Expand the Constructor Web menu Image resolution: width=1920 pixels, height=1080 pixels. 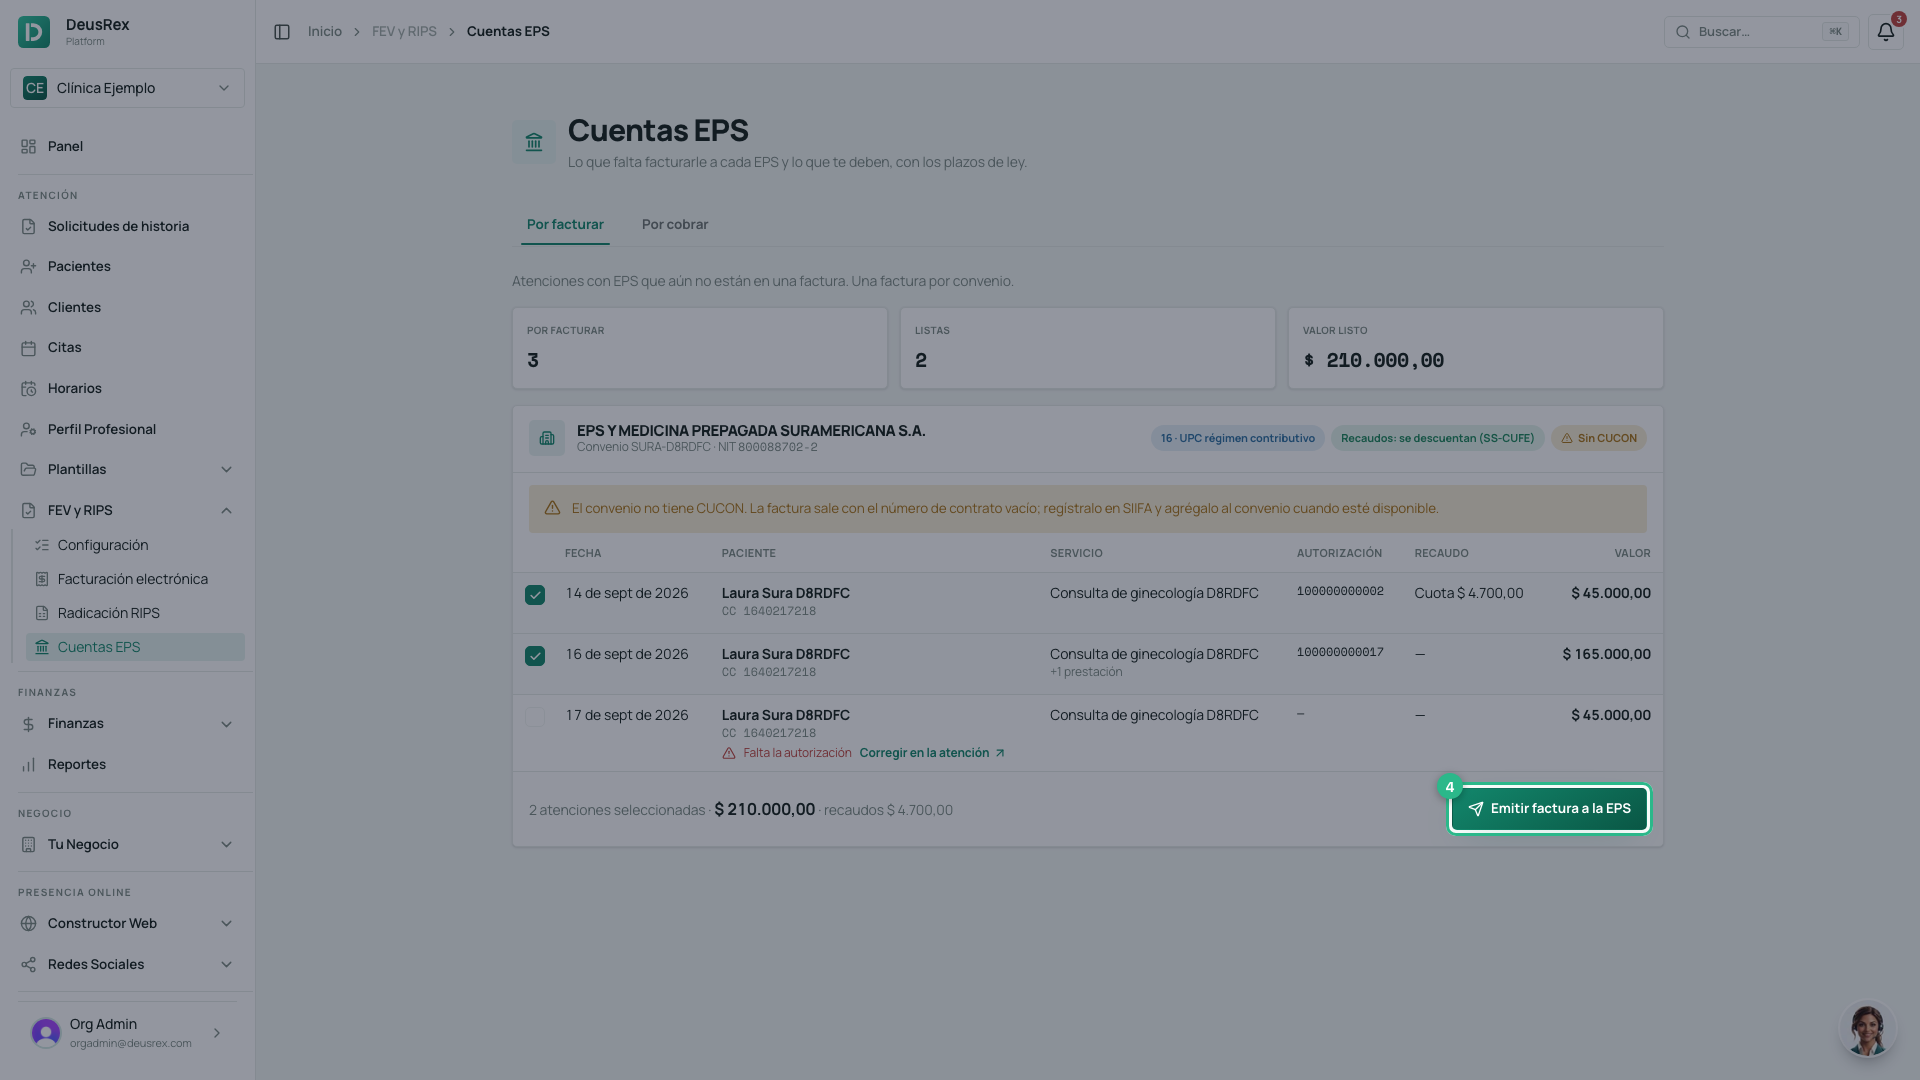[x=127, y=923]
